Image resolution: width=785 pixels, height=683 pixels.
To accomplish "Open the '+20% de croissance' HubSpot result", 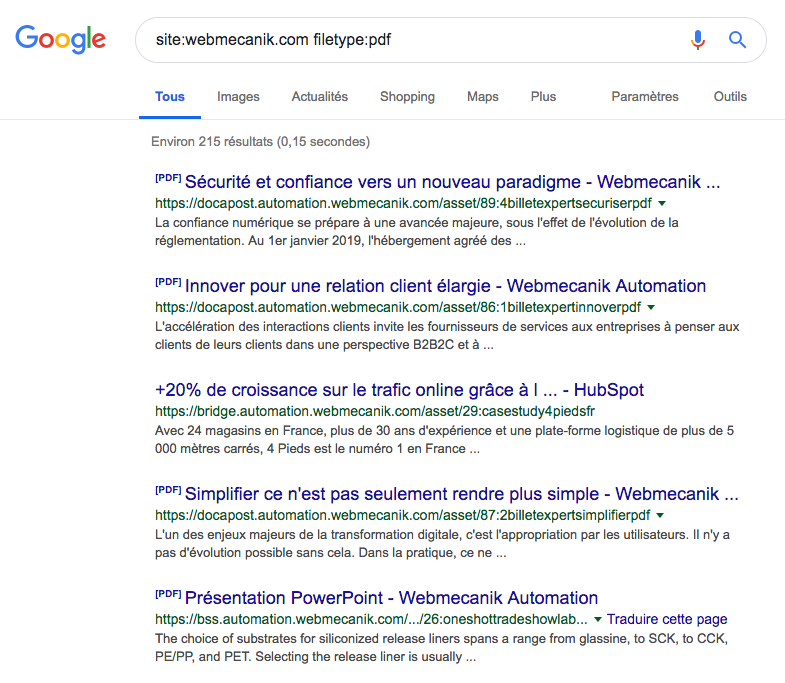I will 399,390.
